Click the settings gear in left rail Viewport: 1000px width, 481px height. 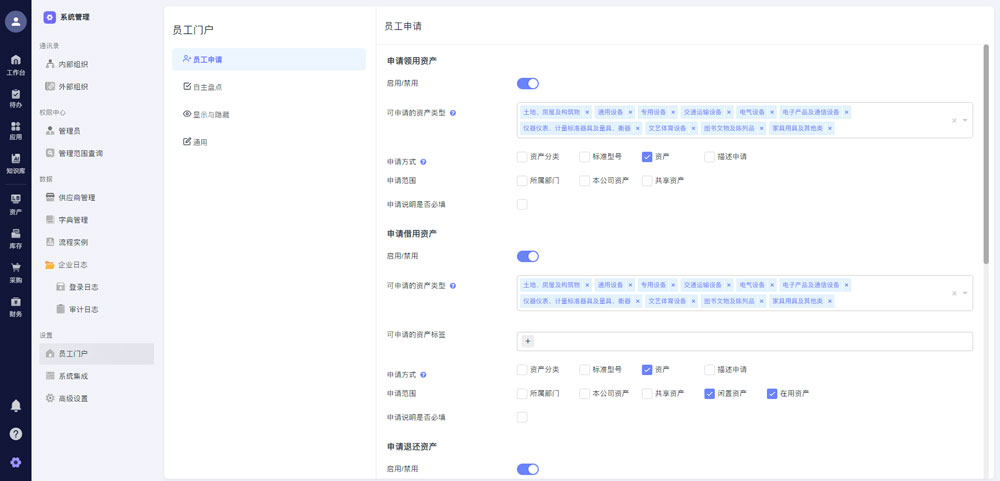click(15, 462)
